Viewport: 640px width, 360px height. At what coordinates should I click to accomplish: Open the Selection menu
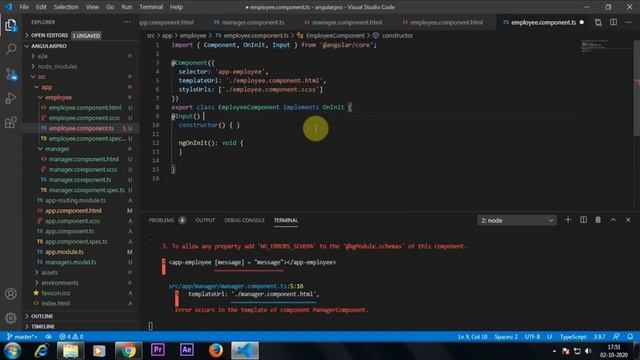coord(66,7)
